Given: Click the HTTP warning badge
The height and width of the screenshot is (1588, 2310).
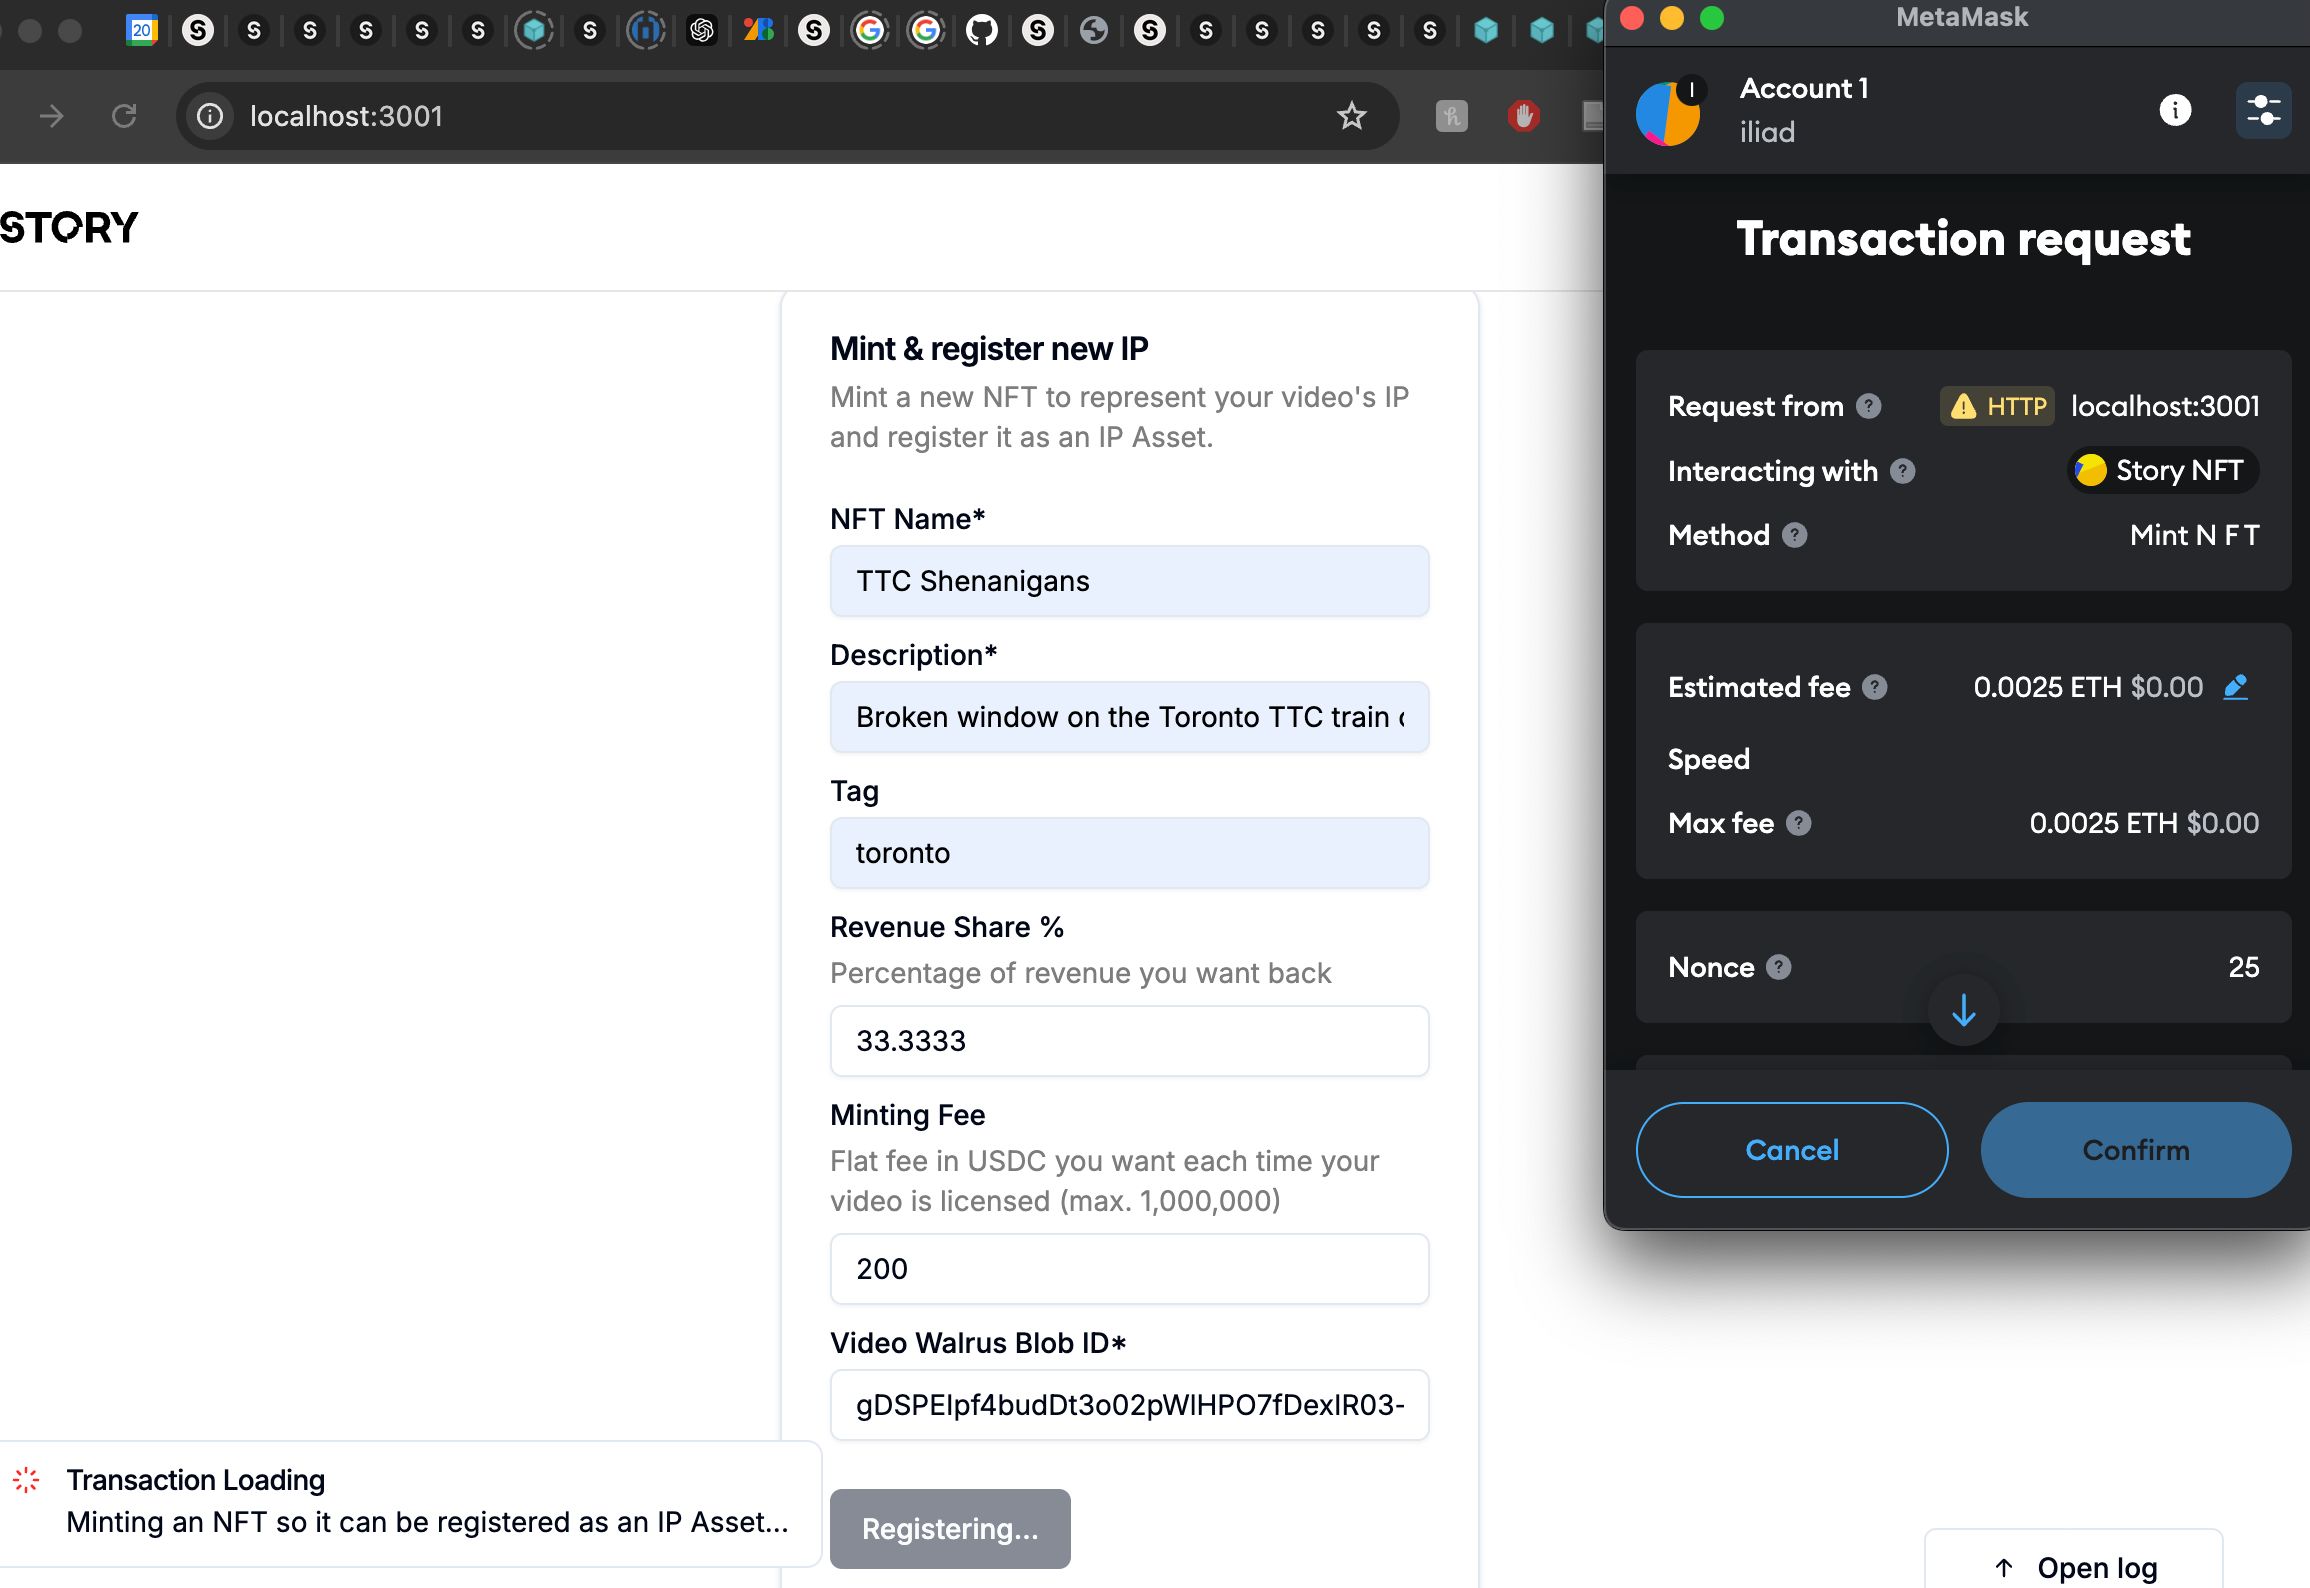Looking at the screenshot, I should 1998,406.
